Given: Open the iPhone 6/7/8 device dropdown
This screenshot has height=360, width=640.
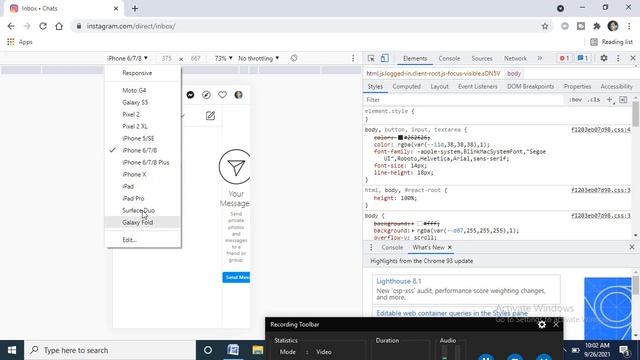Looking at the screenshot, I should click(127, 58).
